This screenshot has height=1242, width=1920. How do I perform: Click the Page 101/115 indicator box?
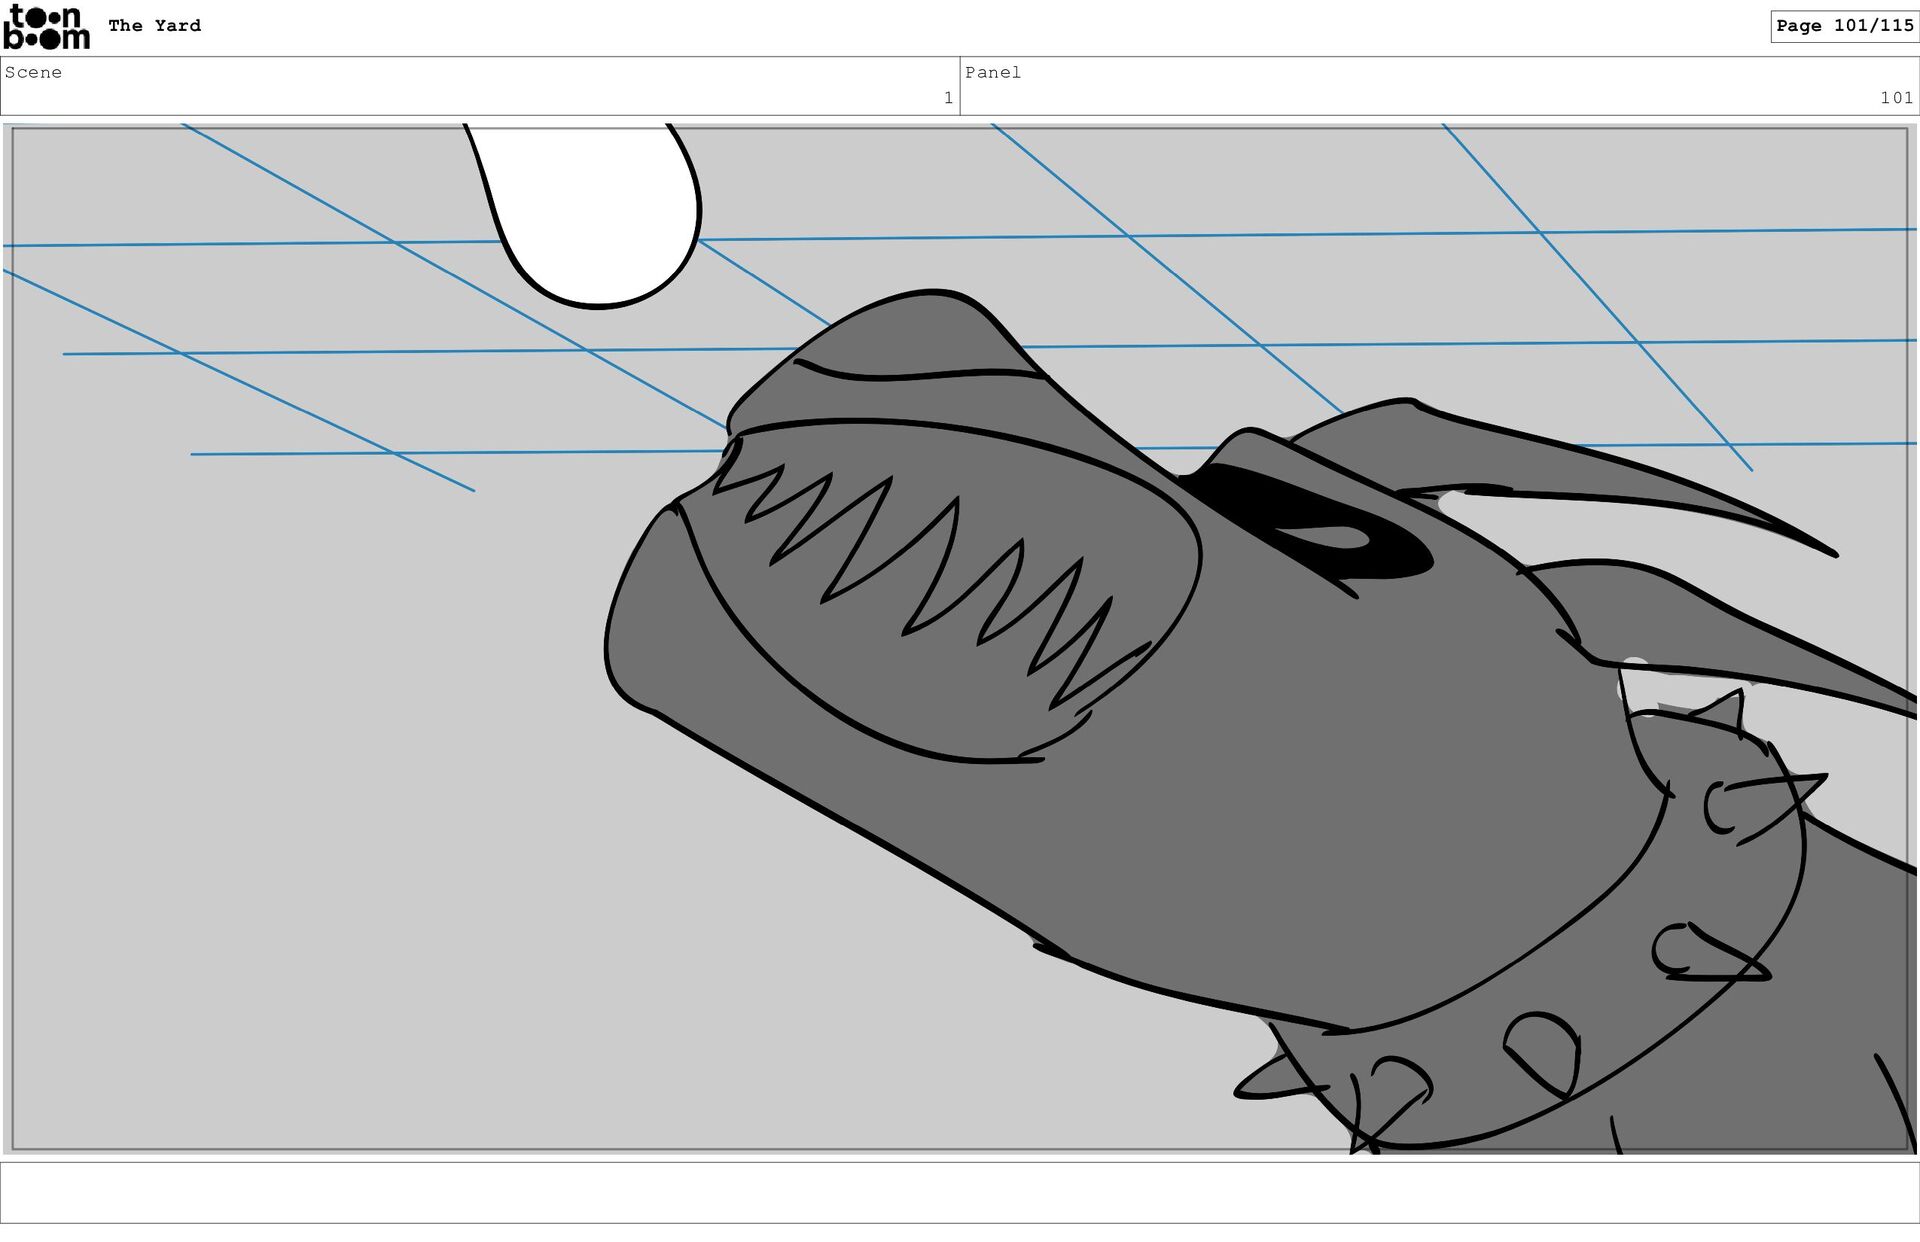1844,26
